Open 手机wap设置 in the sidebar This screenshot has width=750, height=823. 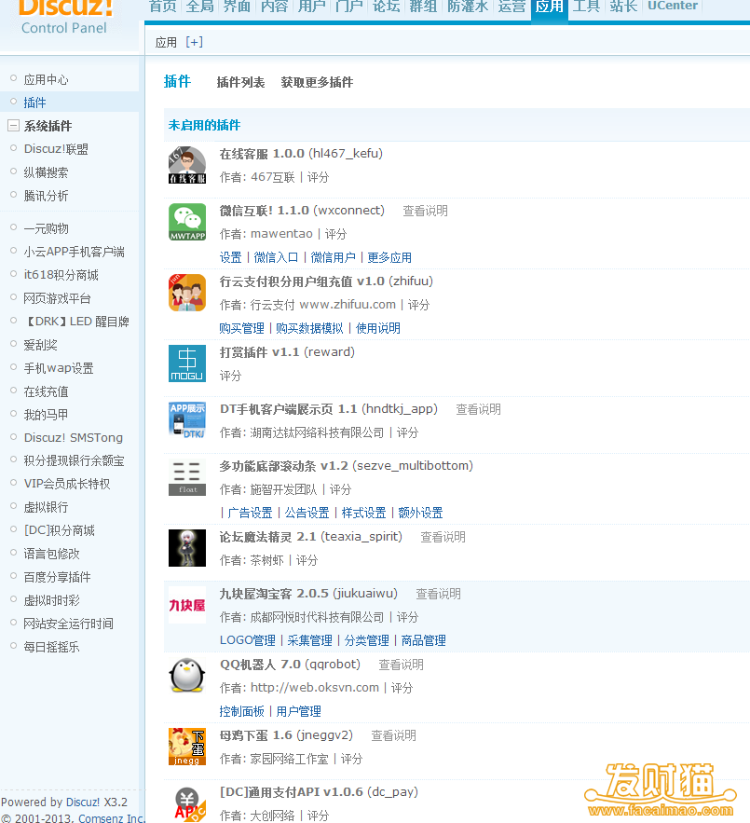click(58, 368)
